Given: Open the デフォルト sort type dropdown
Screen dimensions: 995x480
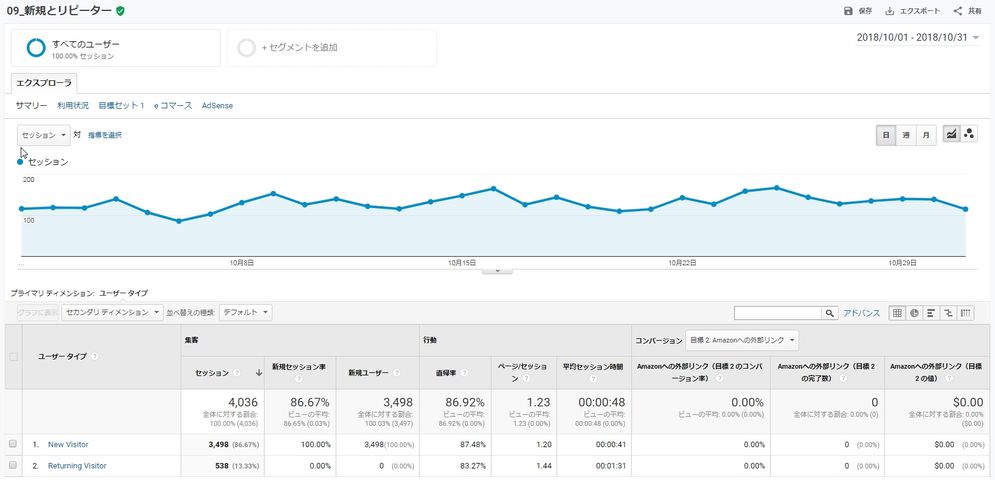Looking at the screenshot, I should click(246, 312).
